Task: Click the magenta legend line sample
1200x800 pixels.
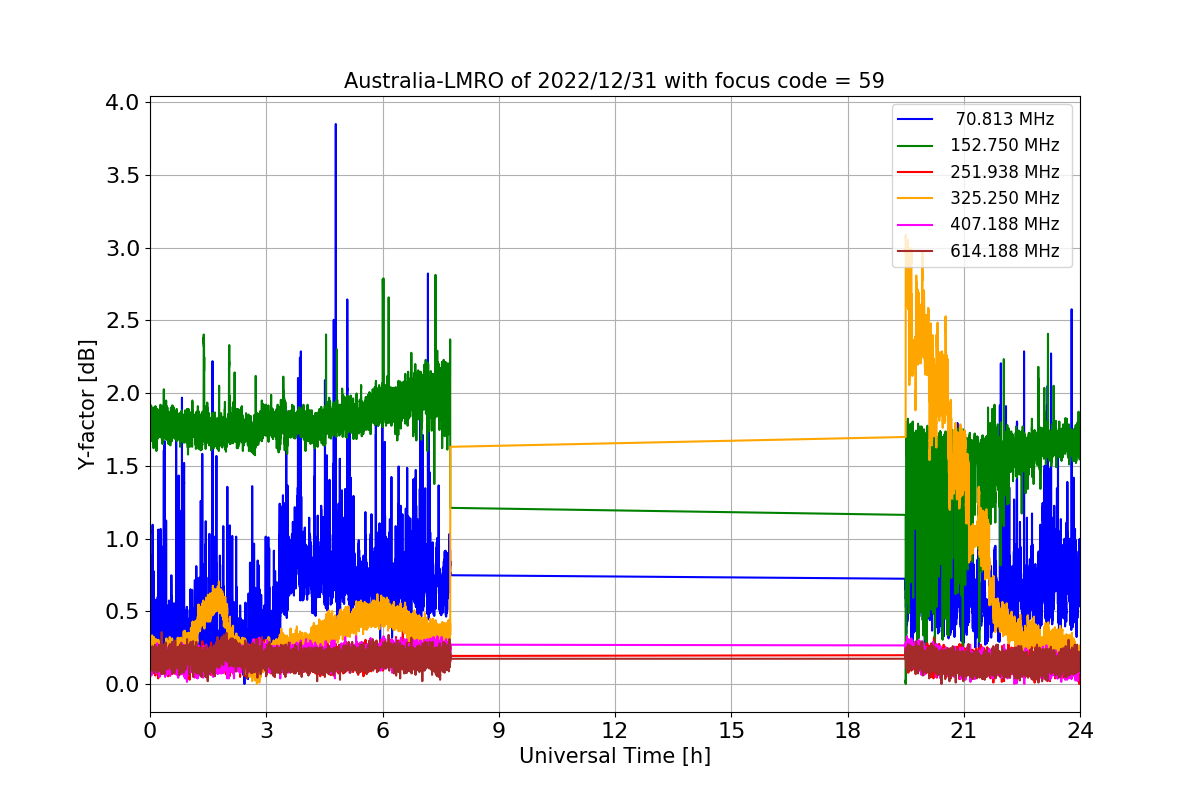Action: 917,225
